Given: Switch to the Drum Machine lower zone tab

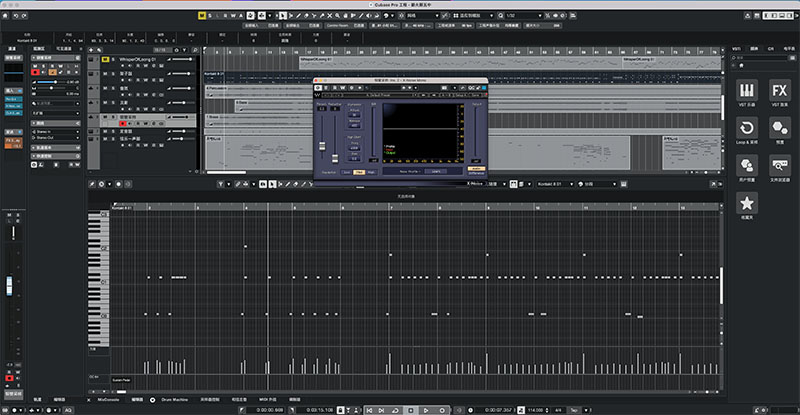Looking at the screenshot, I should pos(174,400).
